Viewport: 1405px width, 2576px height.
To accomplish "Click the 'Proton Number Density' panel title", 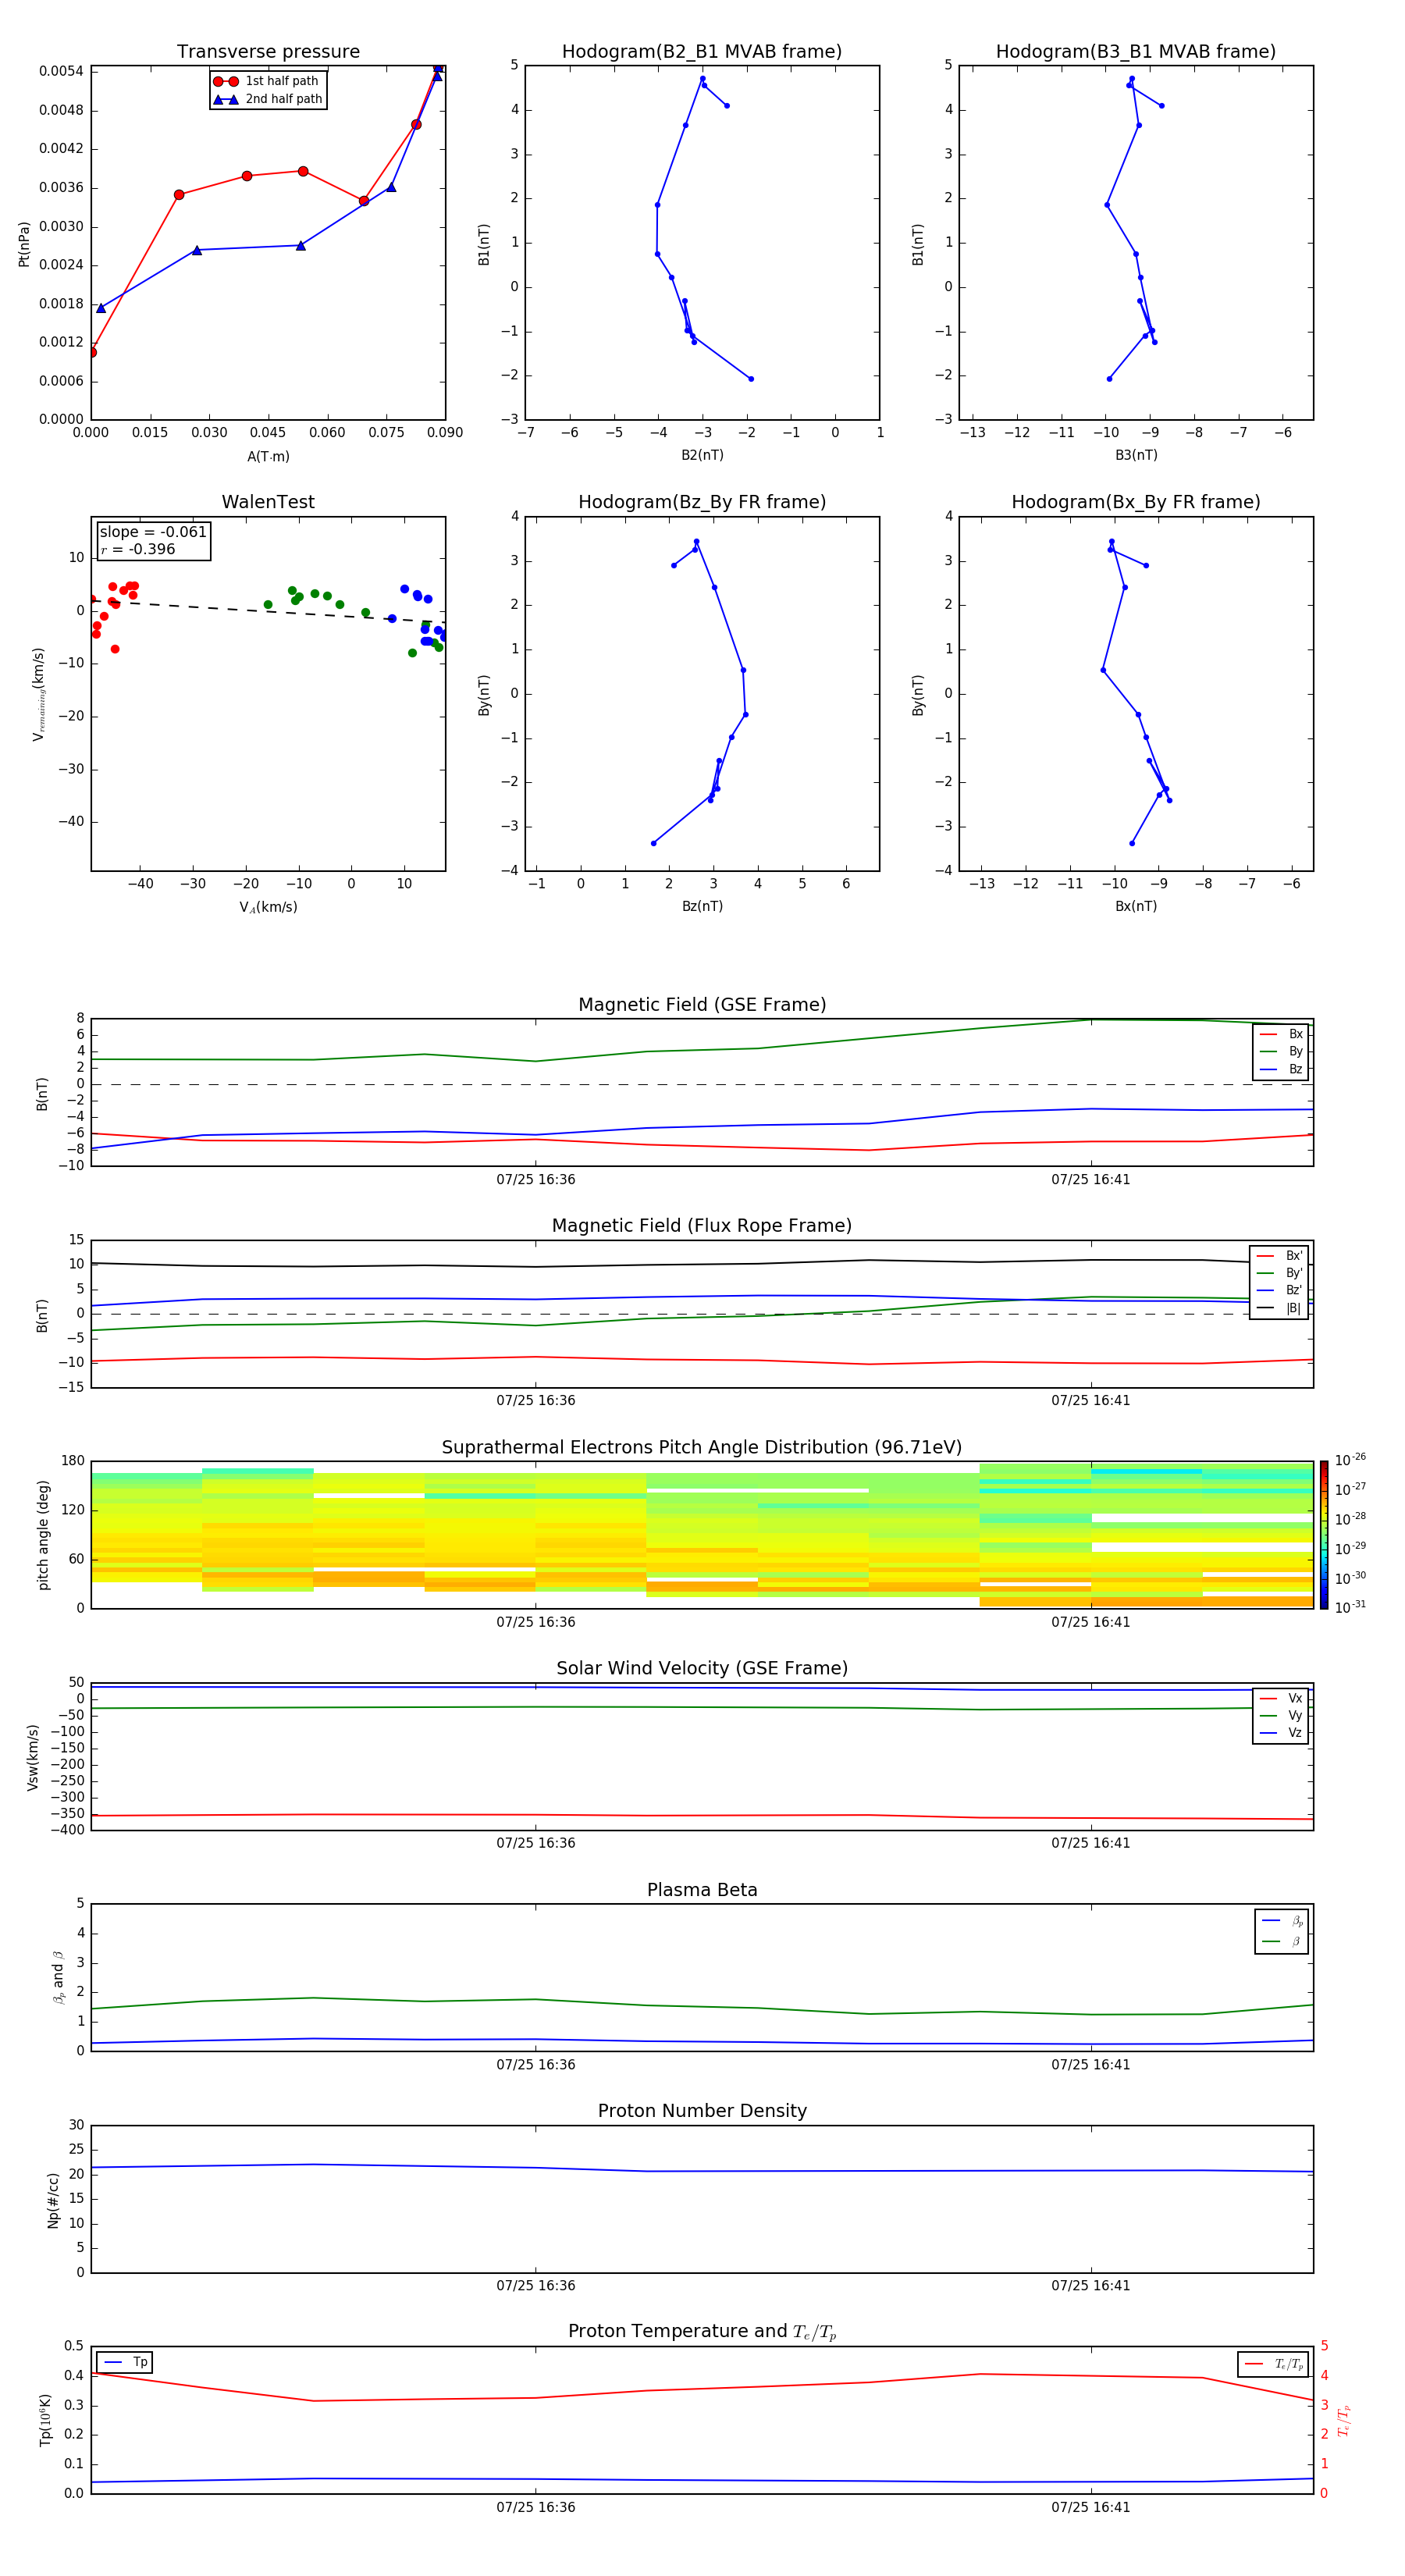I will 702,2111.
